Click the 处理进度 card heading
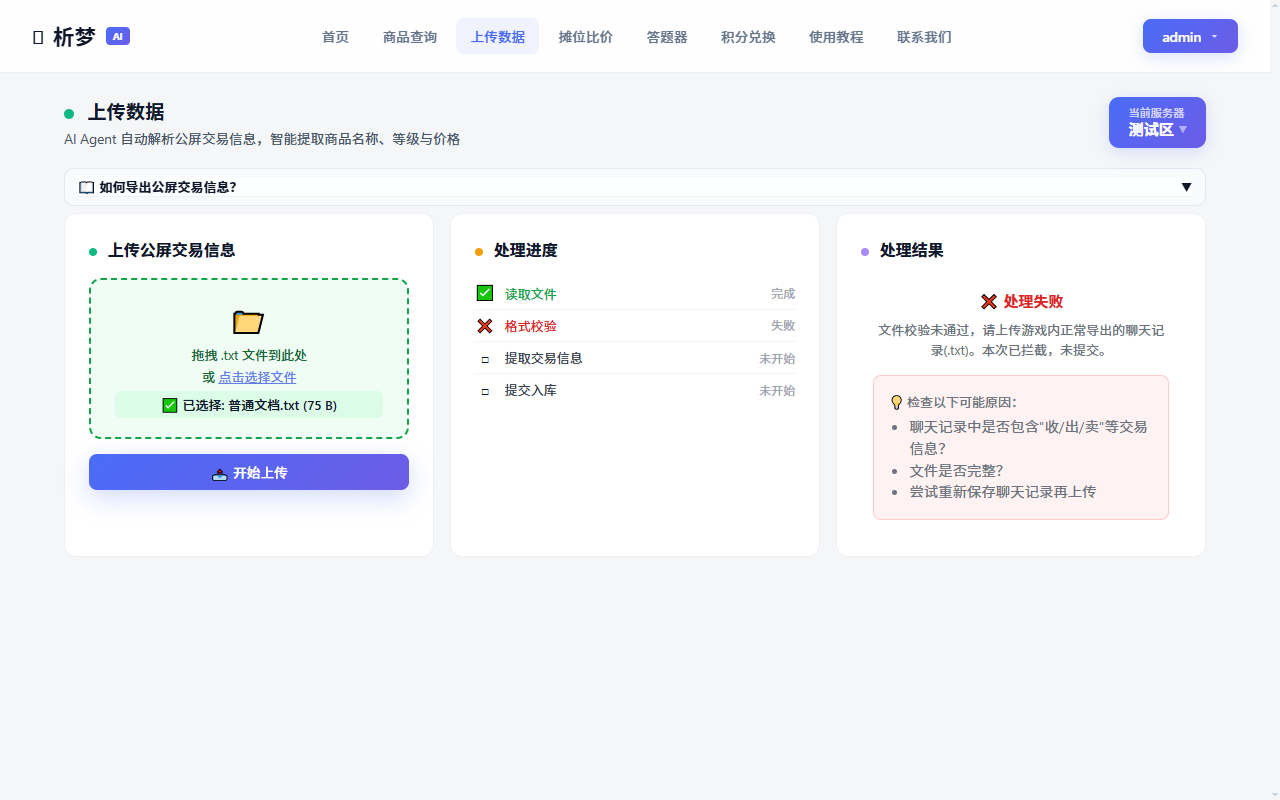This screenshot has height=800, width=1280. point(525,250)
